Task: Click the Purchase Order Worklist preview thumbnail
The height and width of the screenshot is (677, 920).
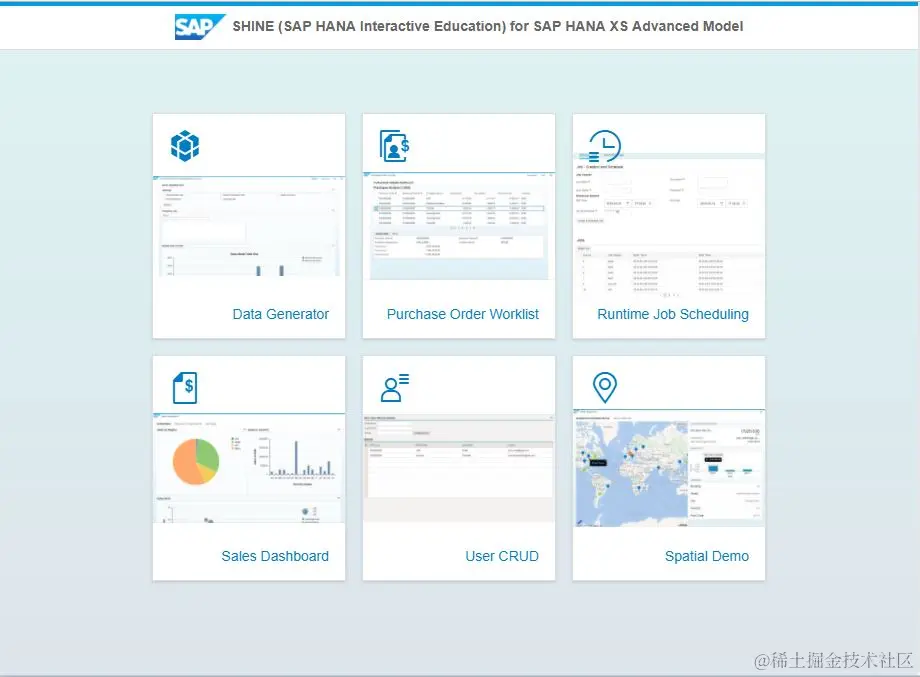Action: pyautogui.click(x=459, y=226)
